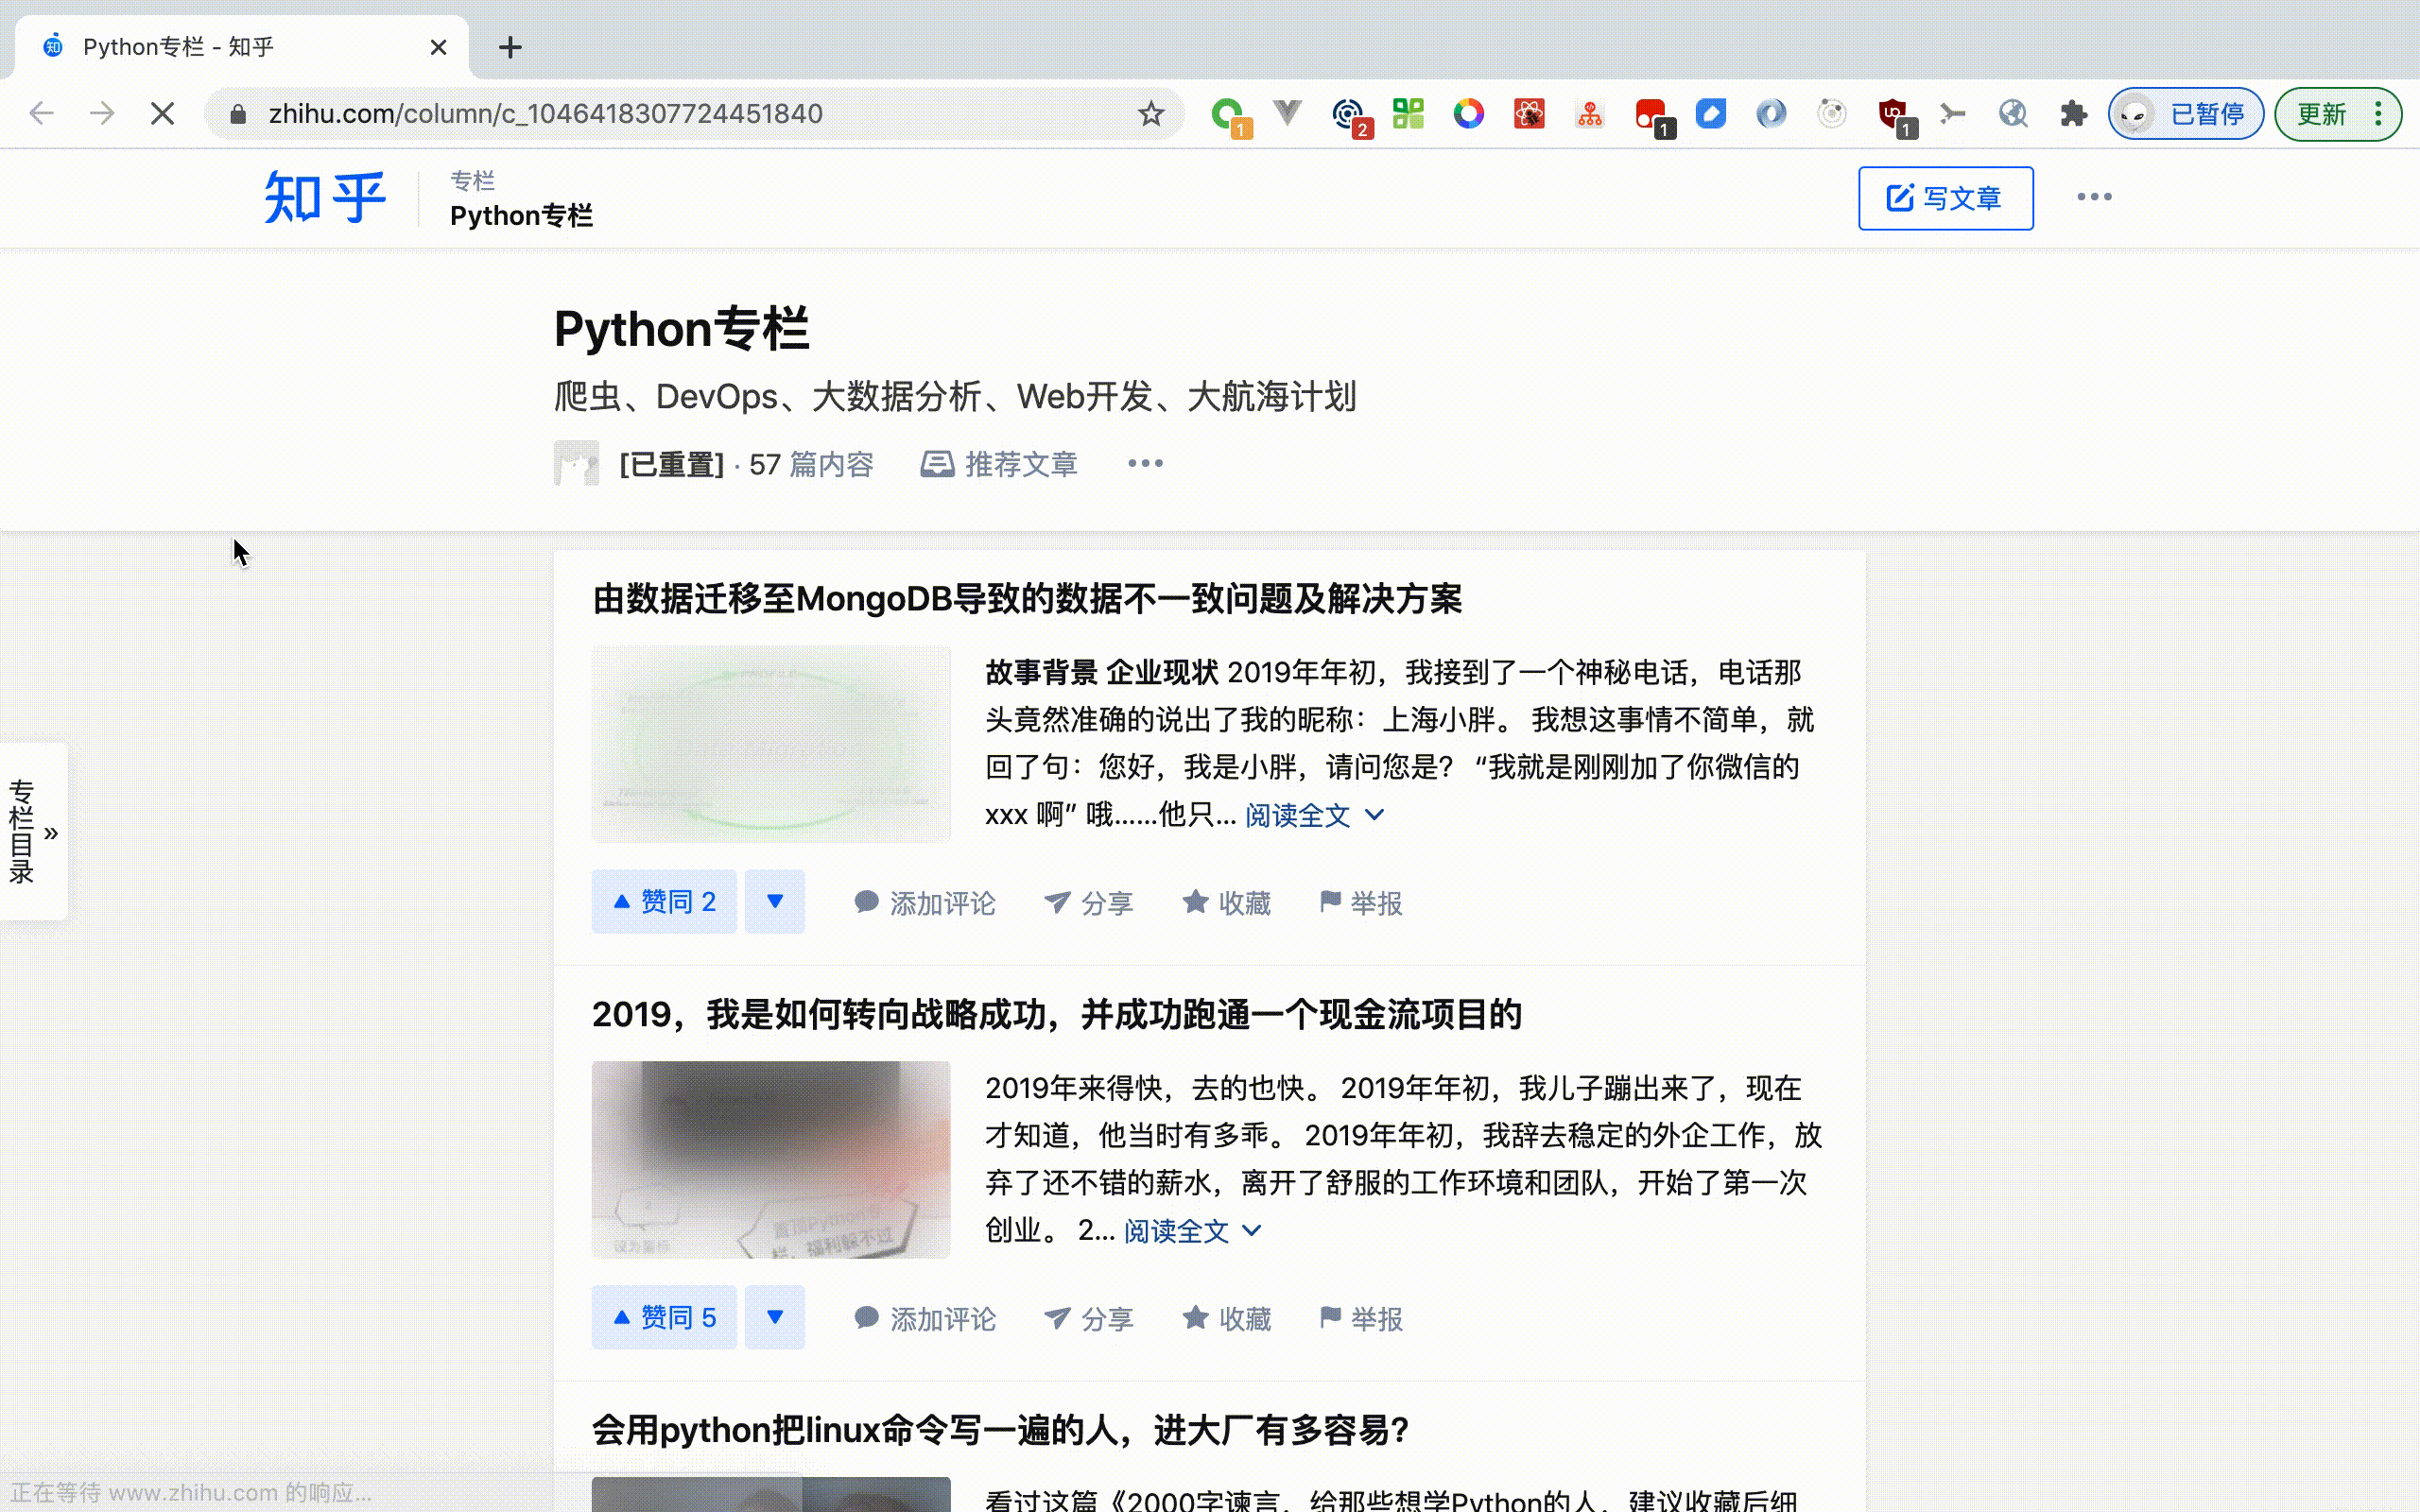Open the Chrome extensions puzzle menu
This screenshot has width=2420, height=1512.
pos(2073,113)
